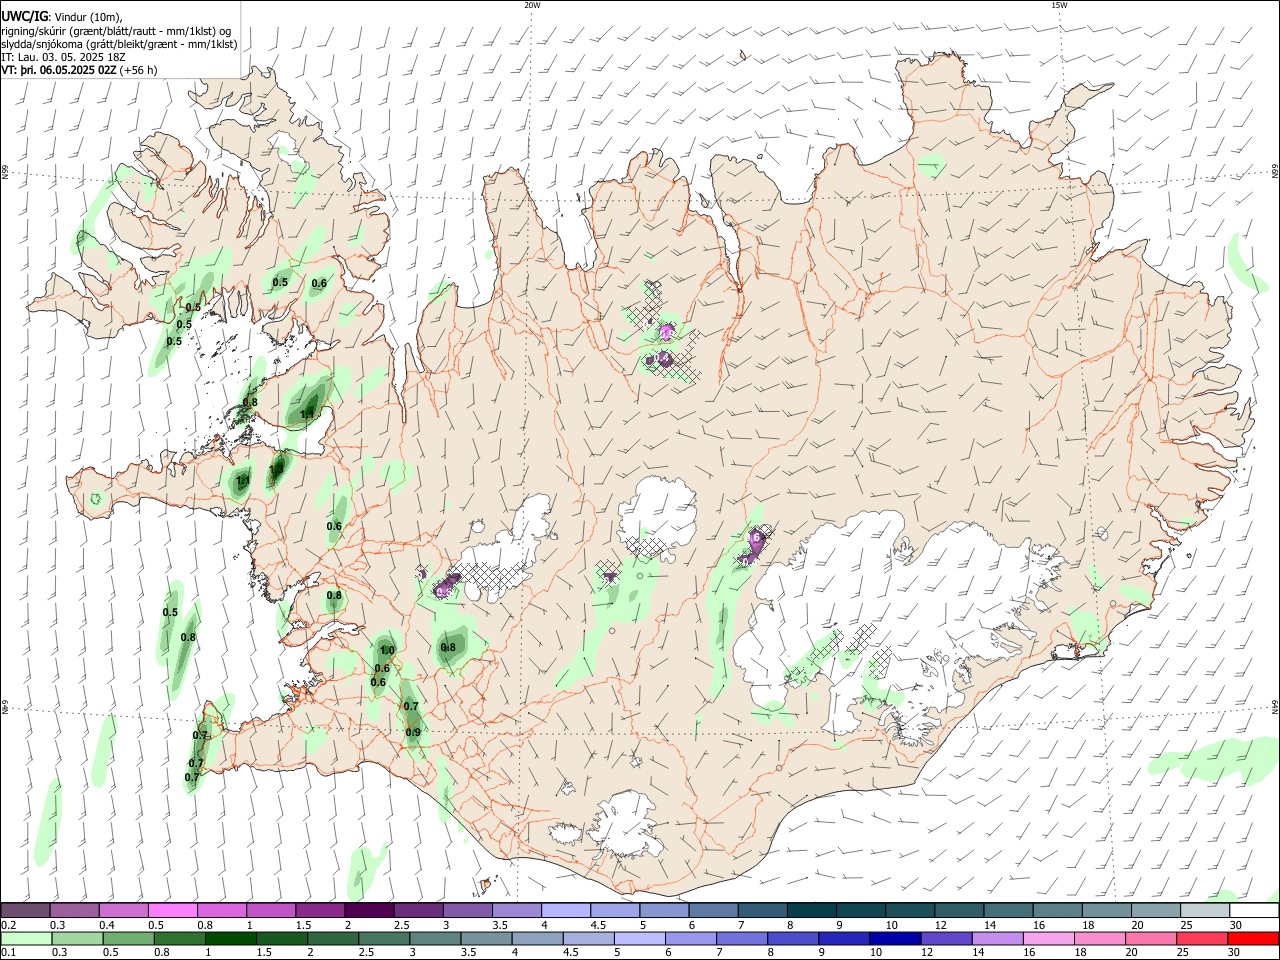Click the "1.0" precipitation value on map
Viewport: 1280px width, 960px height.
(387, 650)
